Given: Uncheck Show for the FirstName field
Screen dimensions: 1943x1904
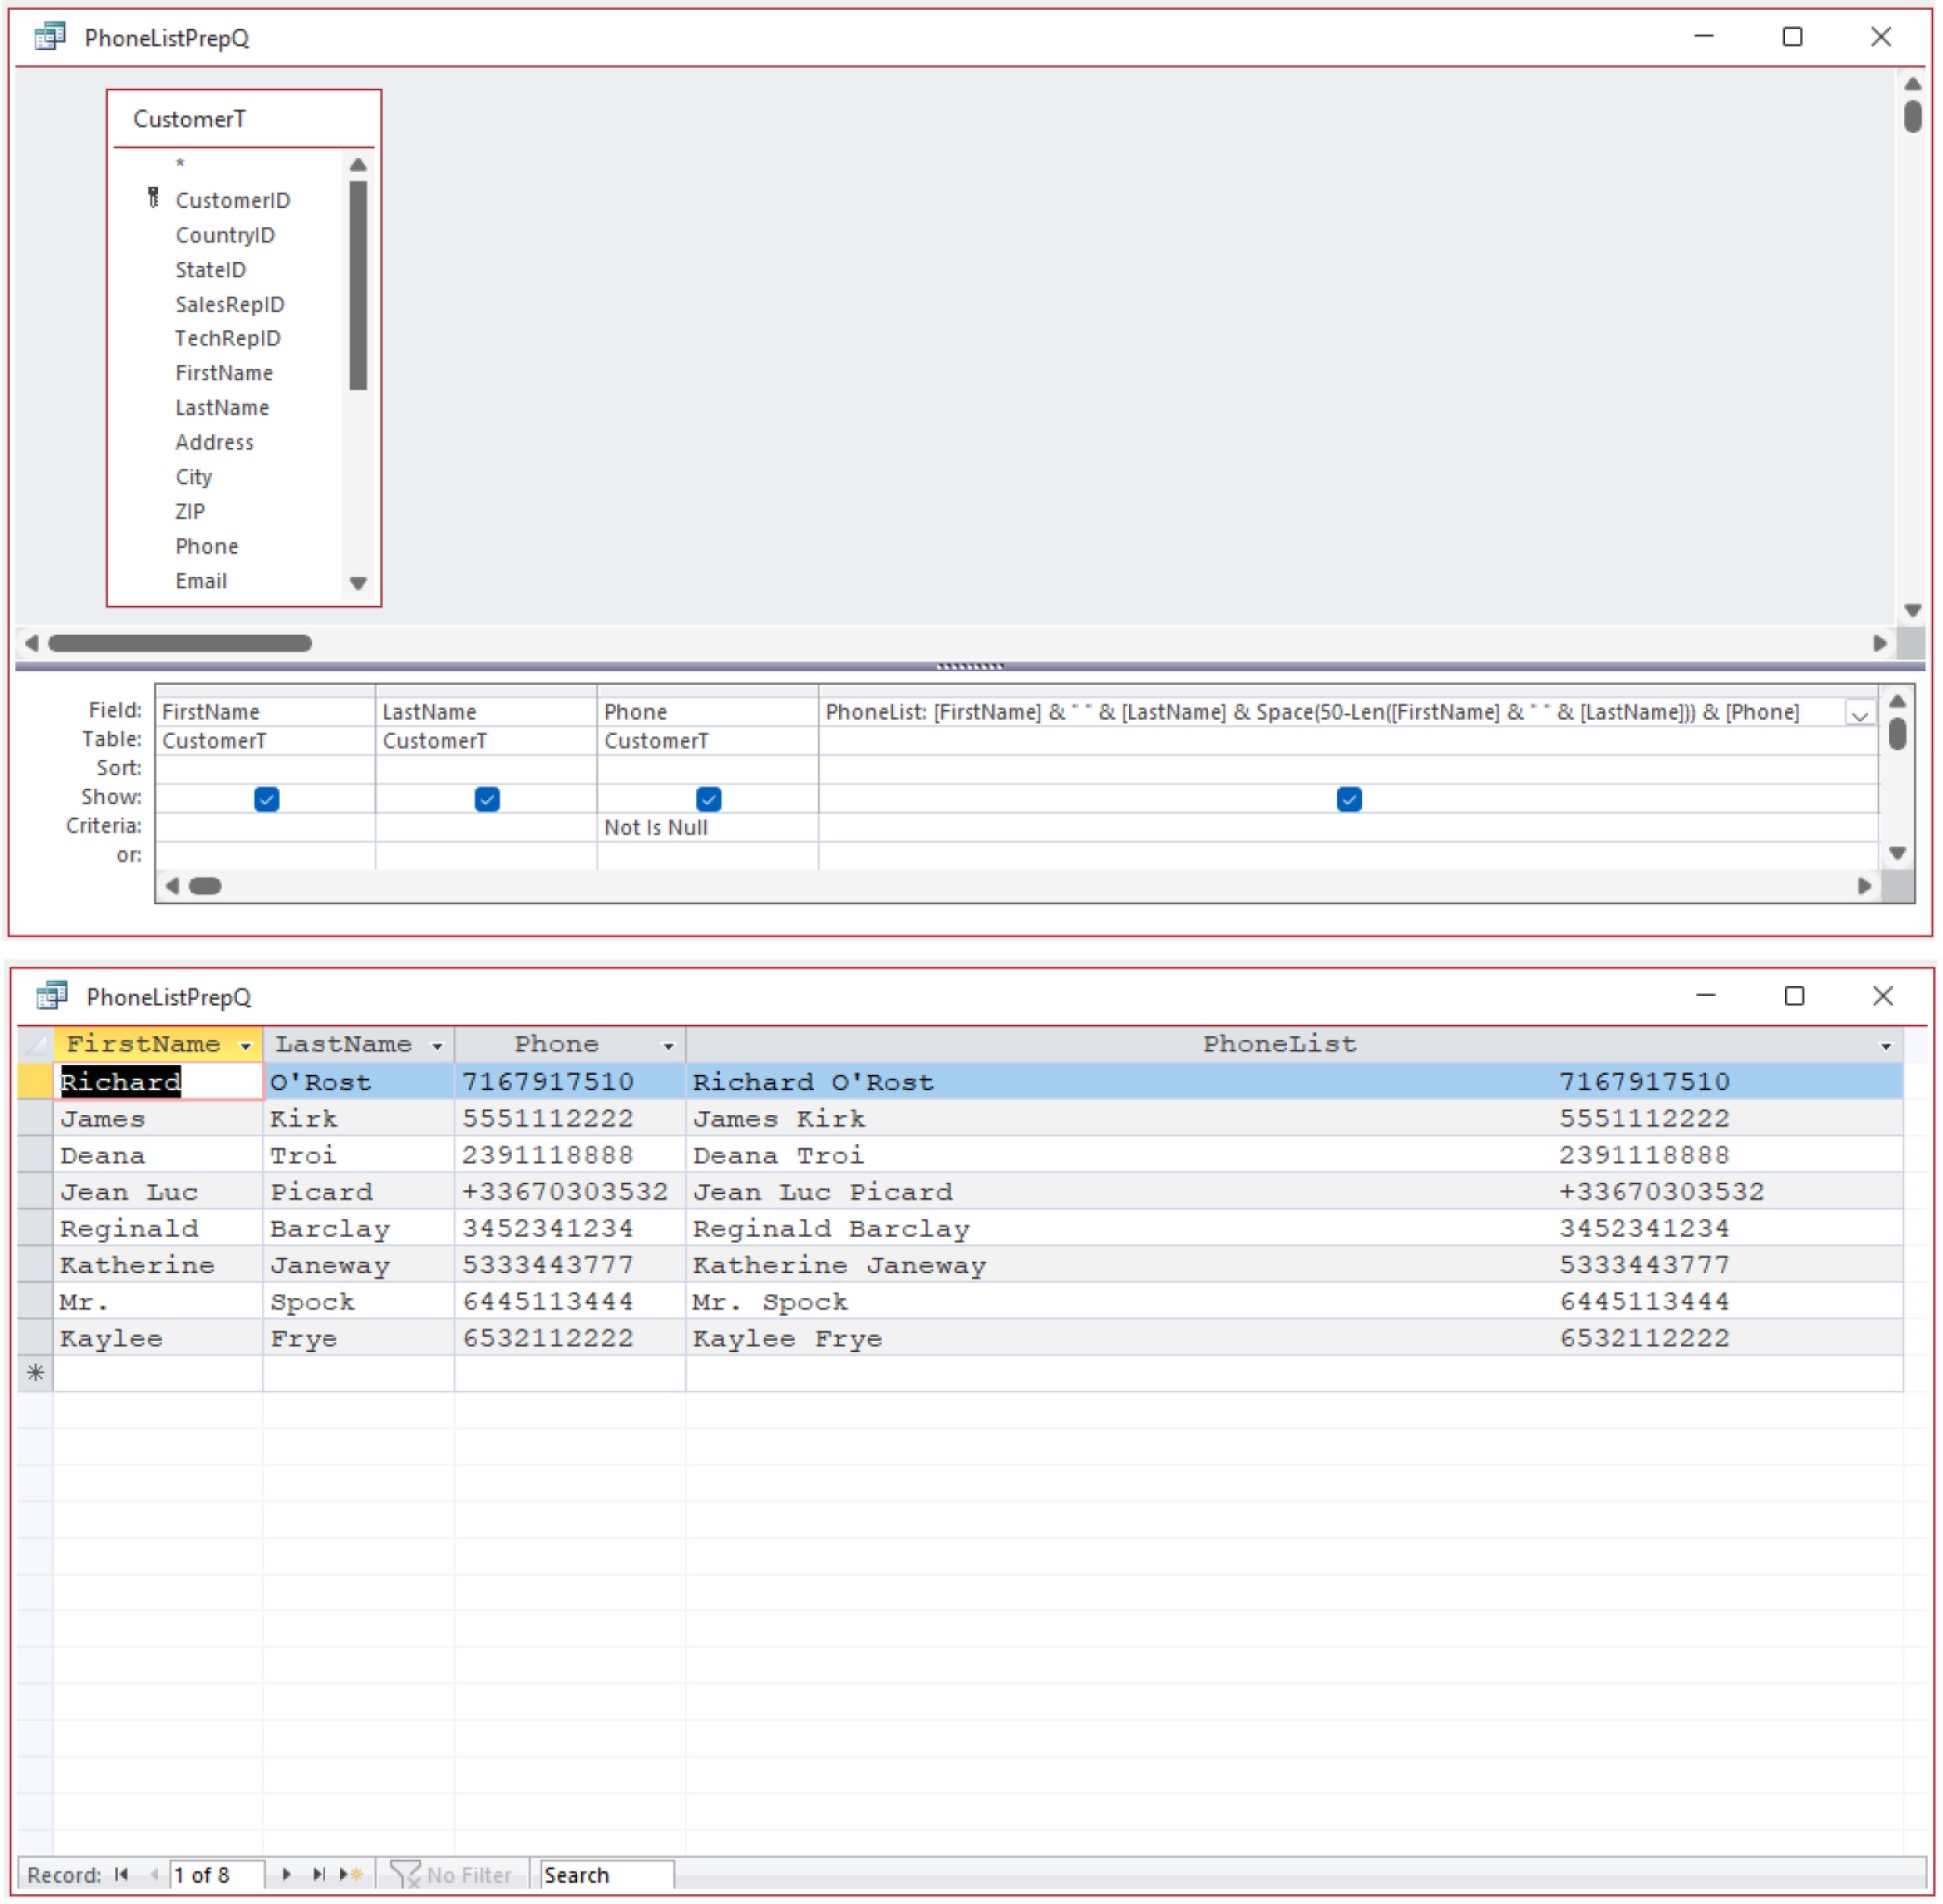Looking at the screenshot, I should click(x=265, y=799).
